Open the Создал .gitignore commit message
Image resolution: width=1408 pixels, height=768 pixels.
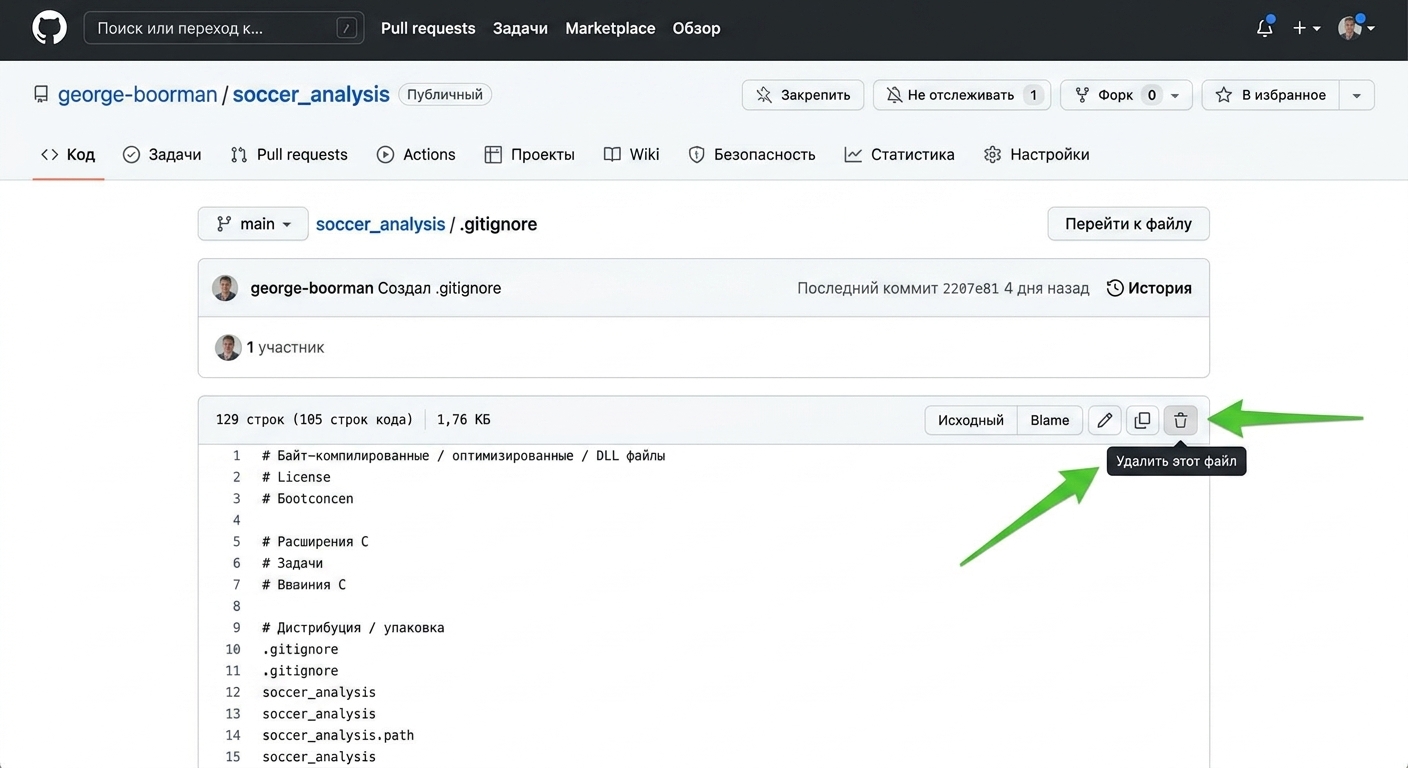[439, 288]
